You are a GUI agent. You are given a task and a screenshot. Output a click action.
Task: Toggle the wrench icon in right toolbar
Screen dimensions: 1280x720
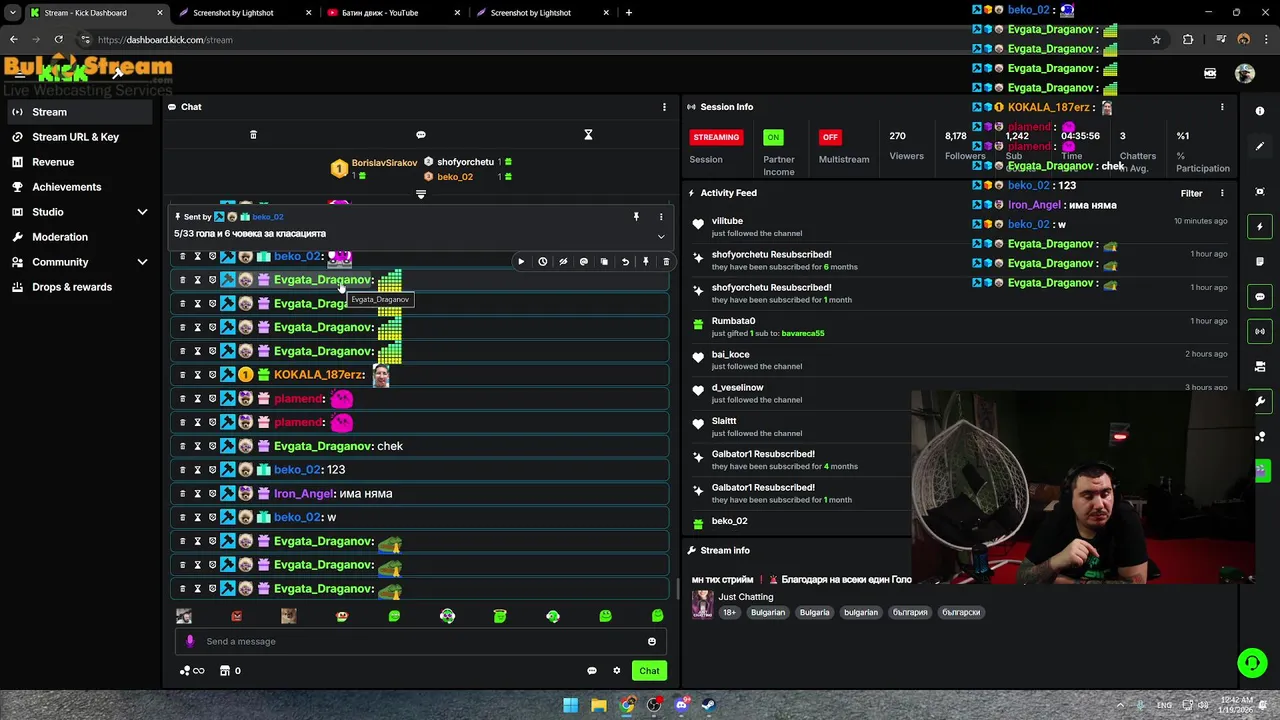click(1260, 401)
